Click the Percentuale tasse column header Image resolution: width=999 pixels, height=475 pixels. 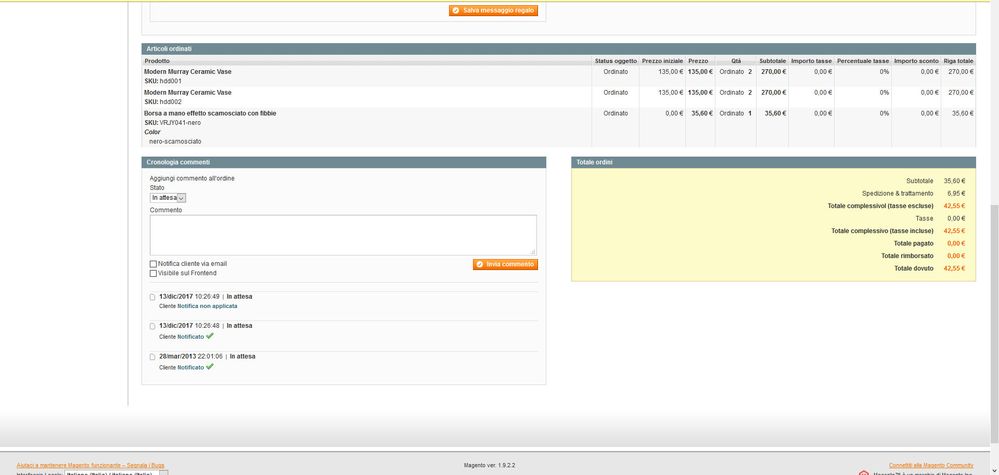pos(863,61)
